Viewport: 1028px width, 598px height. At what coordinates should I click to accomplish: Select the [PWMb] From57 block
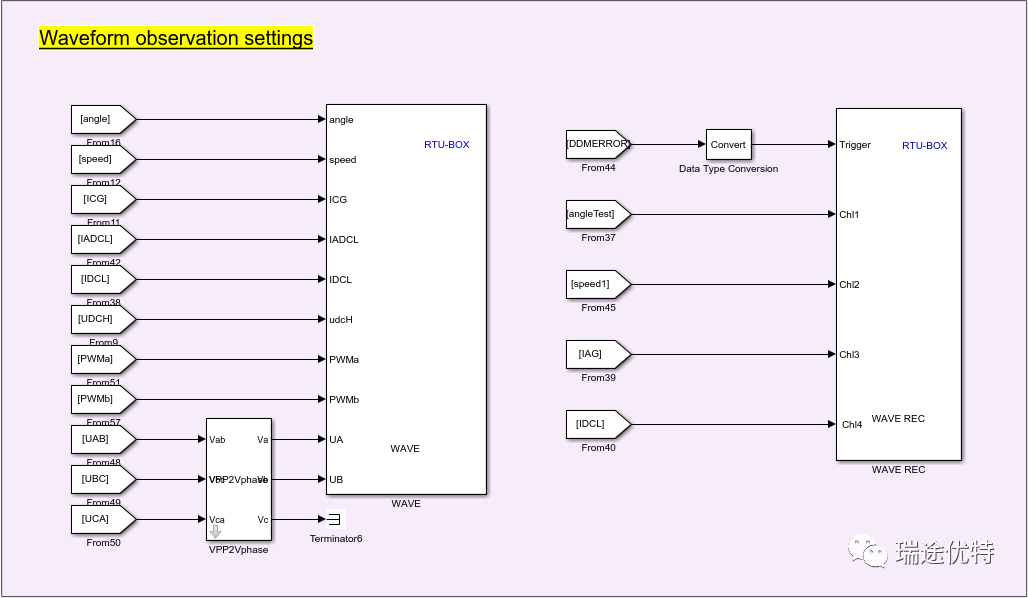tap(100, 399)
